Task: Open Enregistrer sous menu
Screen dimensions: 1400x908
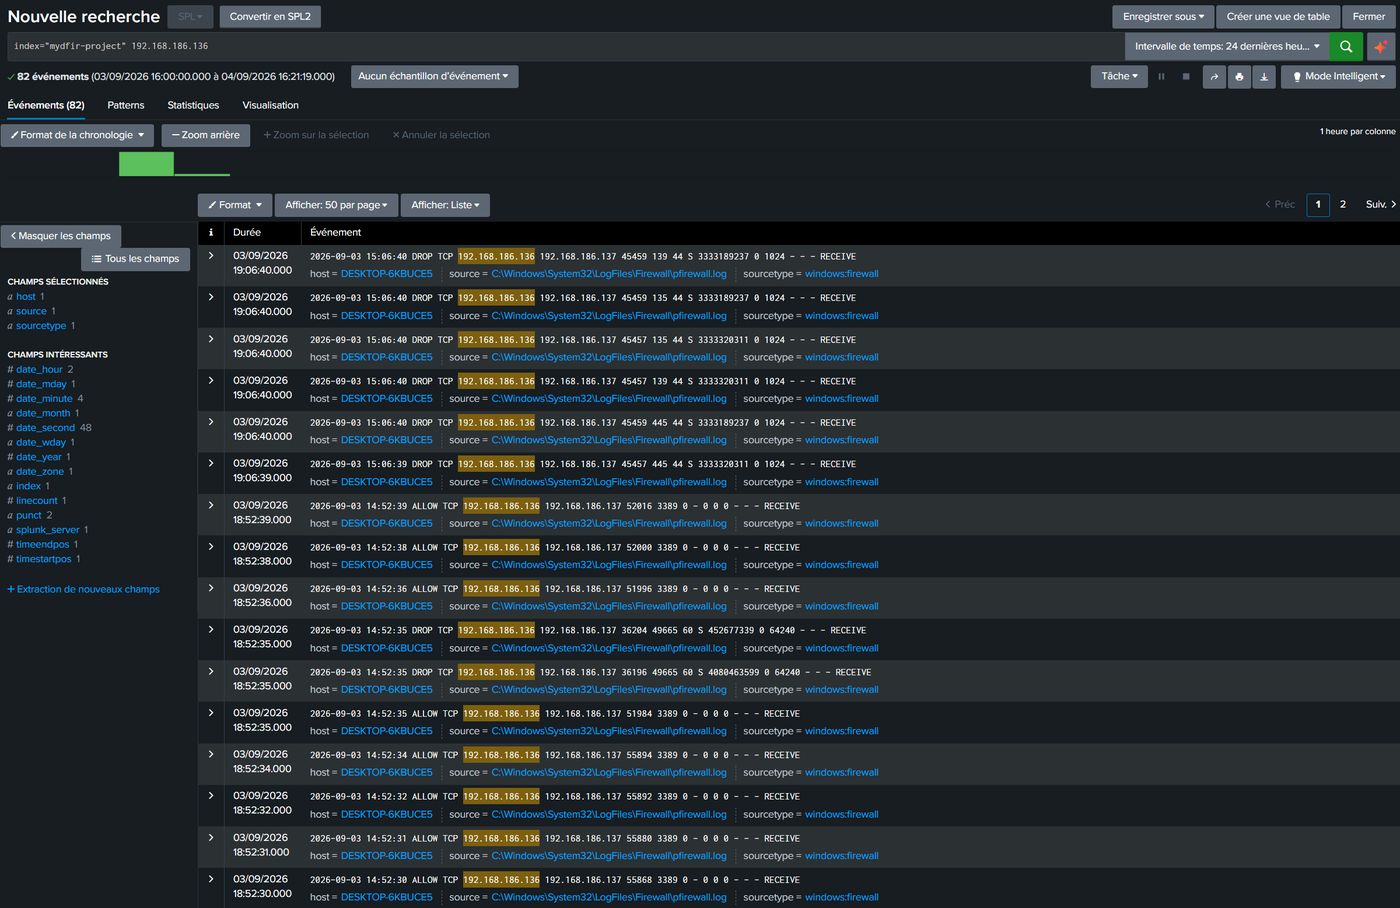Action: (1163, 17)
